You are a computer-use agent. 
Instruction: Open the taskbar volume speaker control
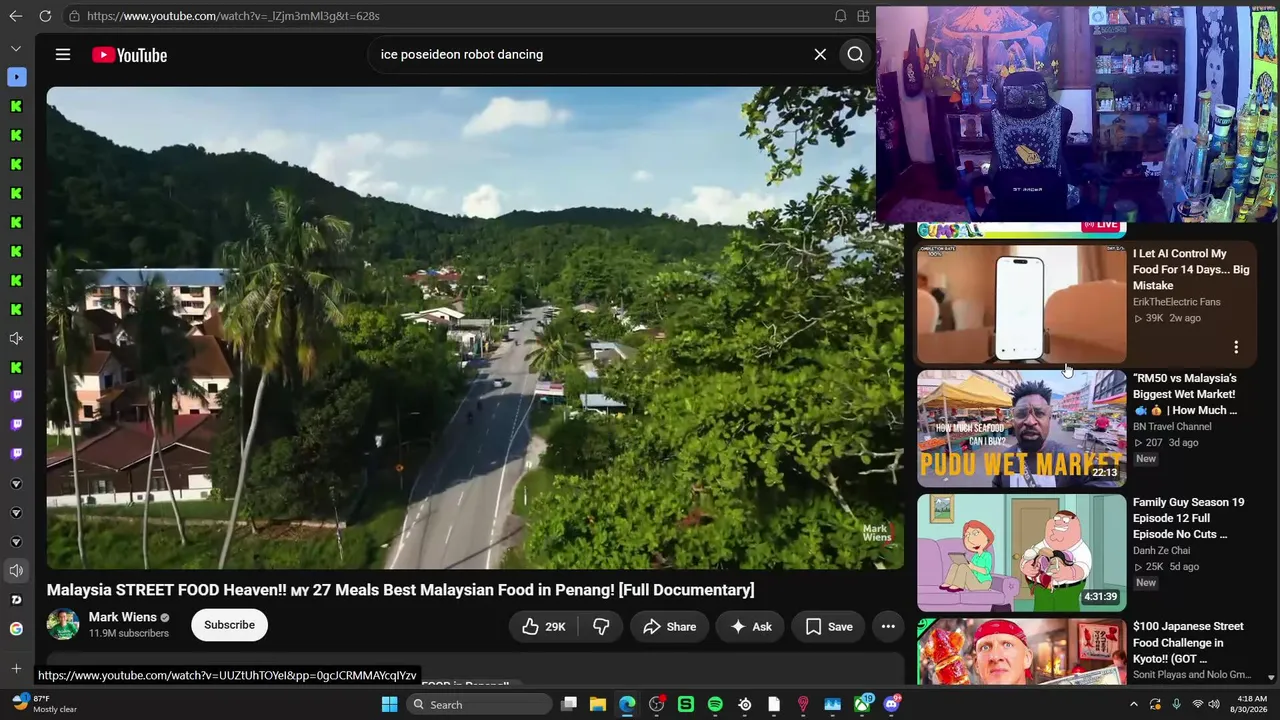1214,705
